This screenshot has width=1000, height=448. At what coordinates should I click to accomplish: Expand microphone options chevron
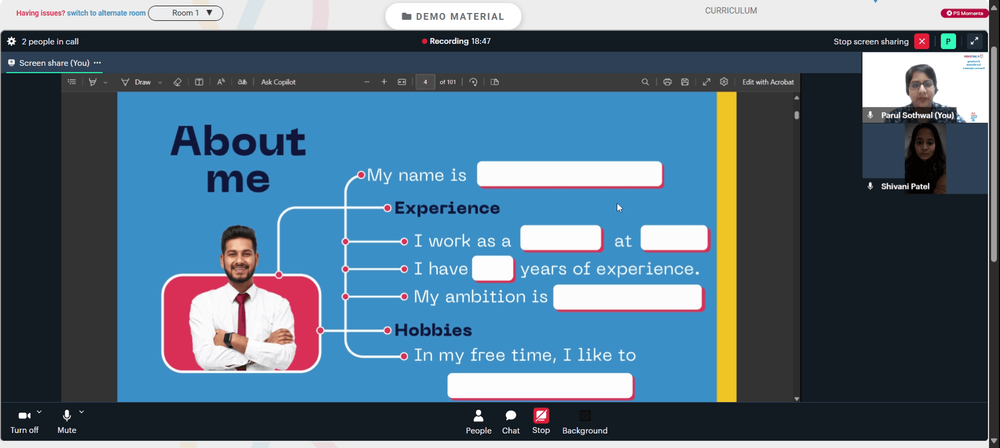coord(82,412)
